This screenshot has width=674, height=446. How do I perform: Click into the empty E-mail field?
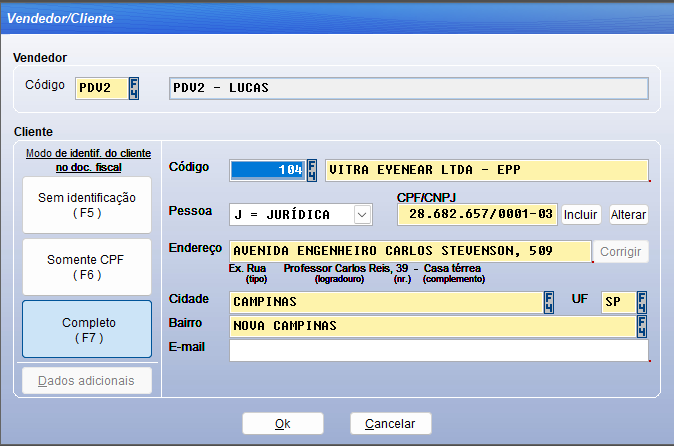point(438,351)
